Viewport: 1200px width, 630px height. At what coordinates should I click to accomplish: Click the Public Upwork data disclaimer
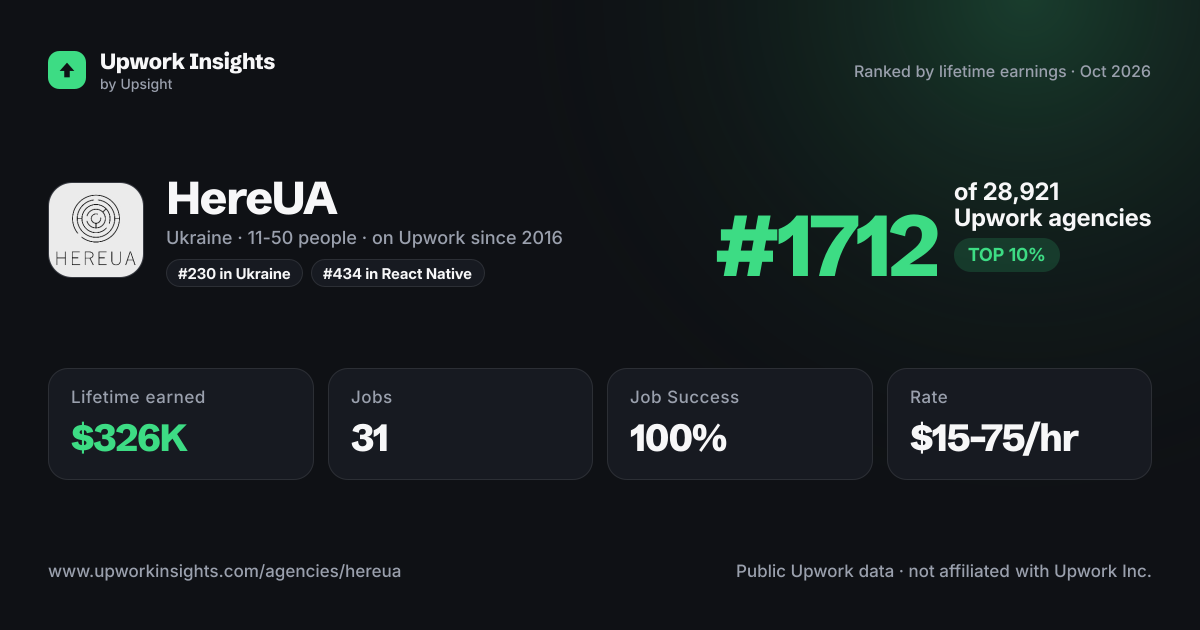[x=944, y=572]
